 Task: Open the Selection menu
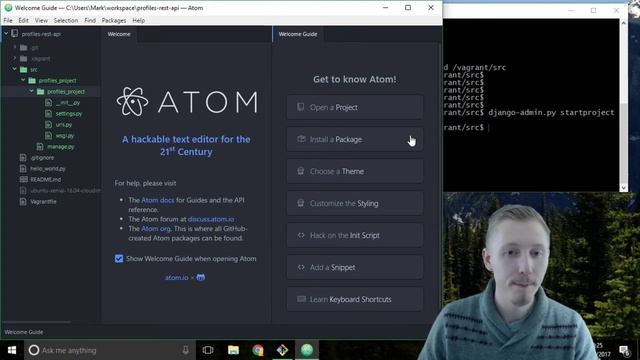click(66, 20)
